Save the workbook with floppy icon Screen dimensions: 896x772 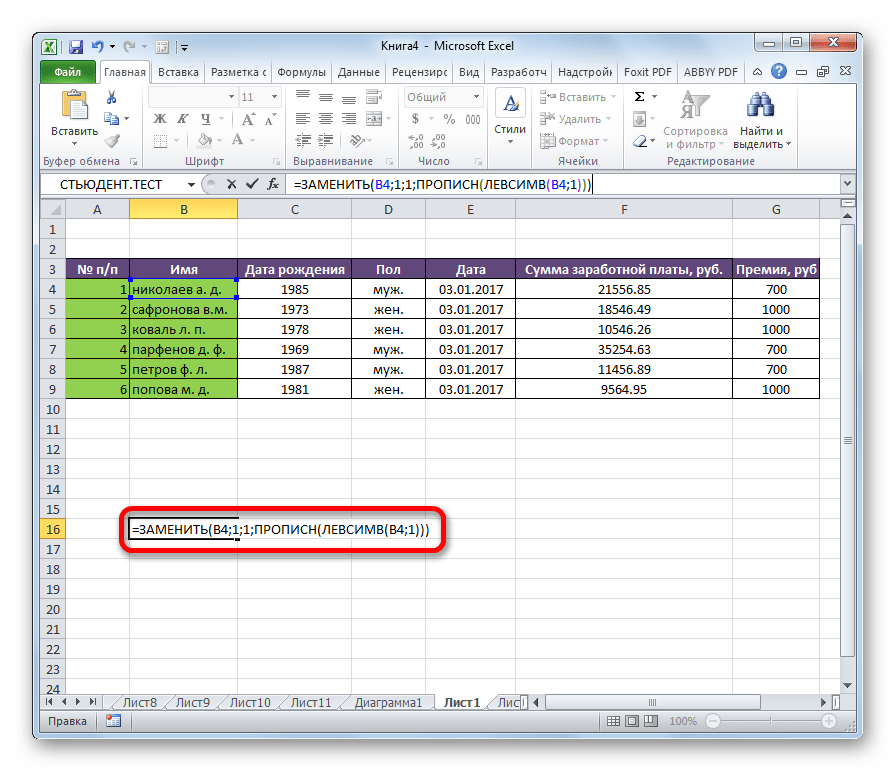pyautogui.click(x=75, y=46)
